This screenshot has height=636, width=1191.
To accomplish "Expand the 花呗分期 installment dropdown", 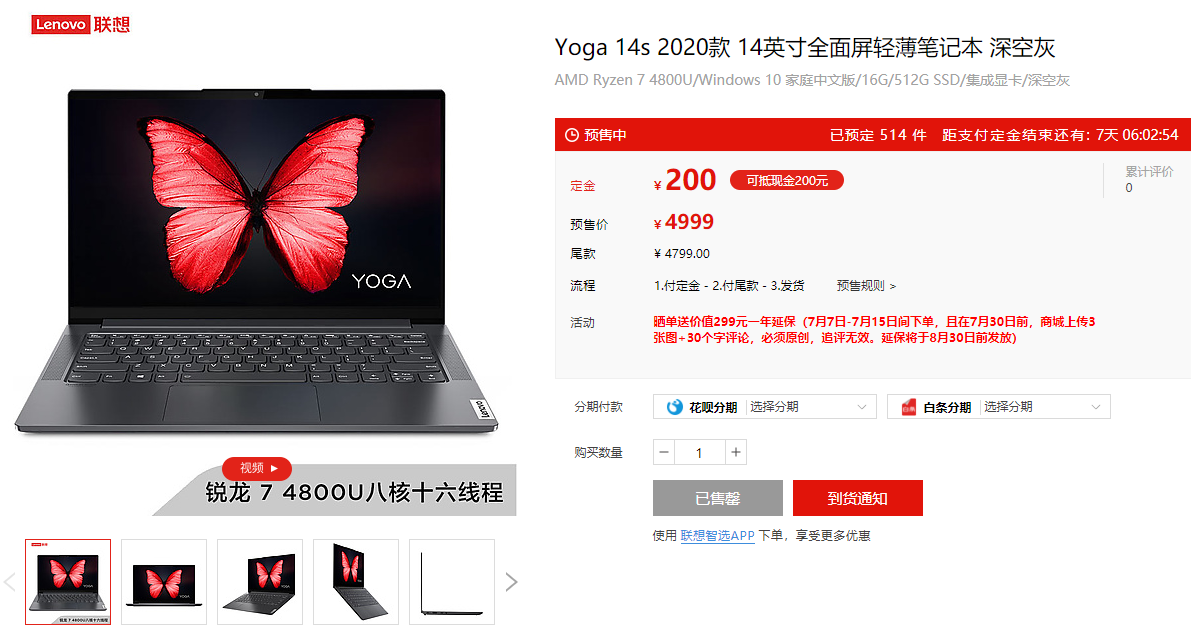I will tap(765, 407).
